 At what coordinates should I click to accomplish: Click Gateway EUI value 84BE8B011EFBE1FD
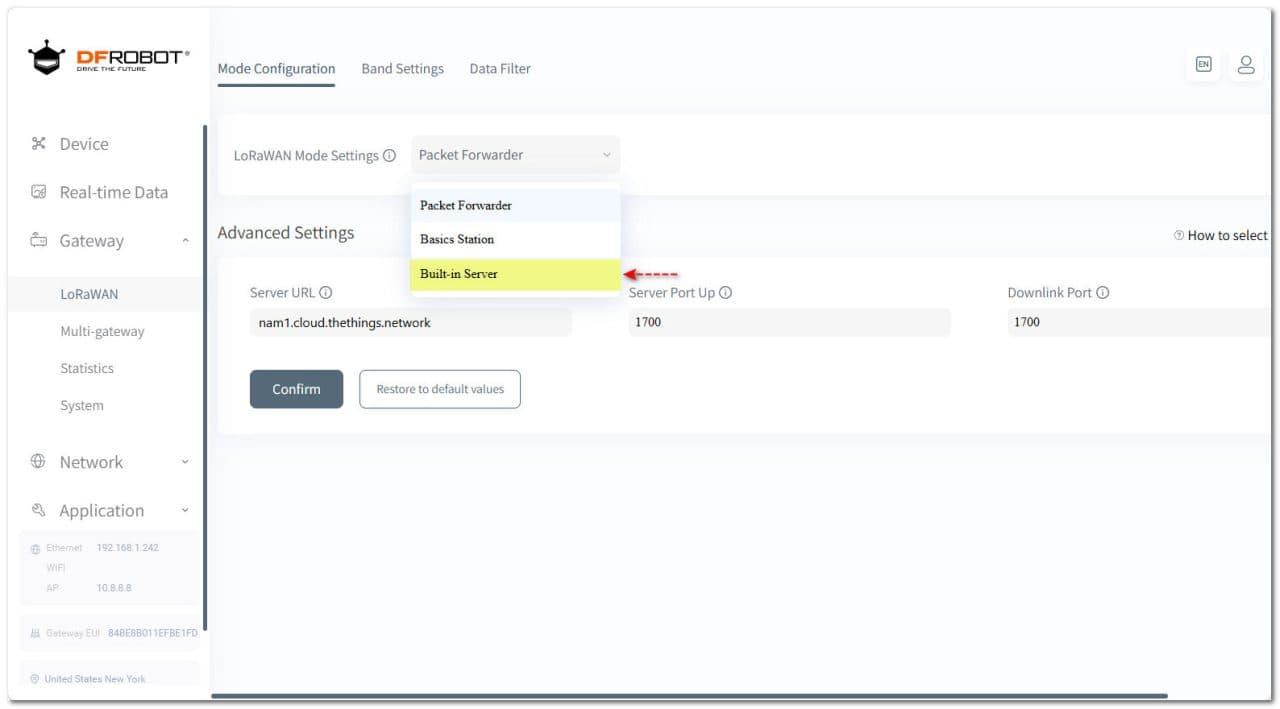[153, 634]
